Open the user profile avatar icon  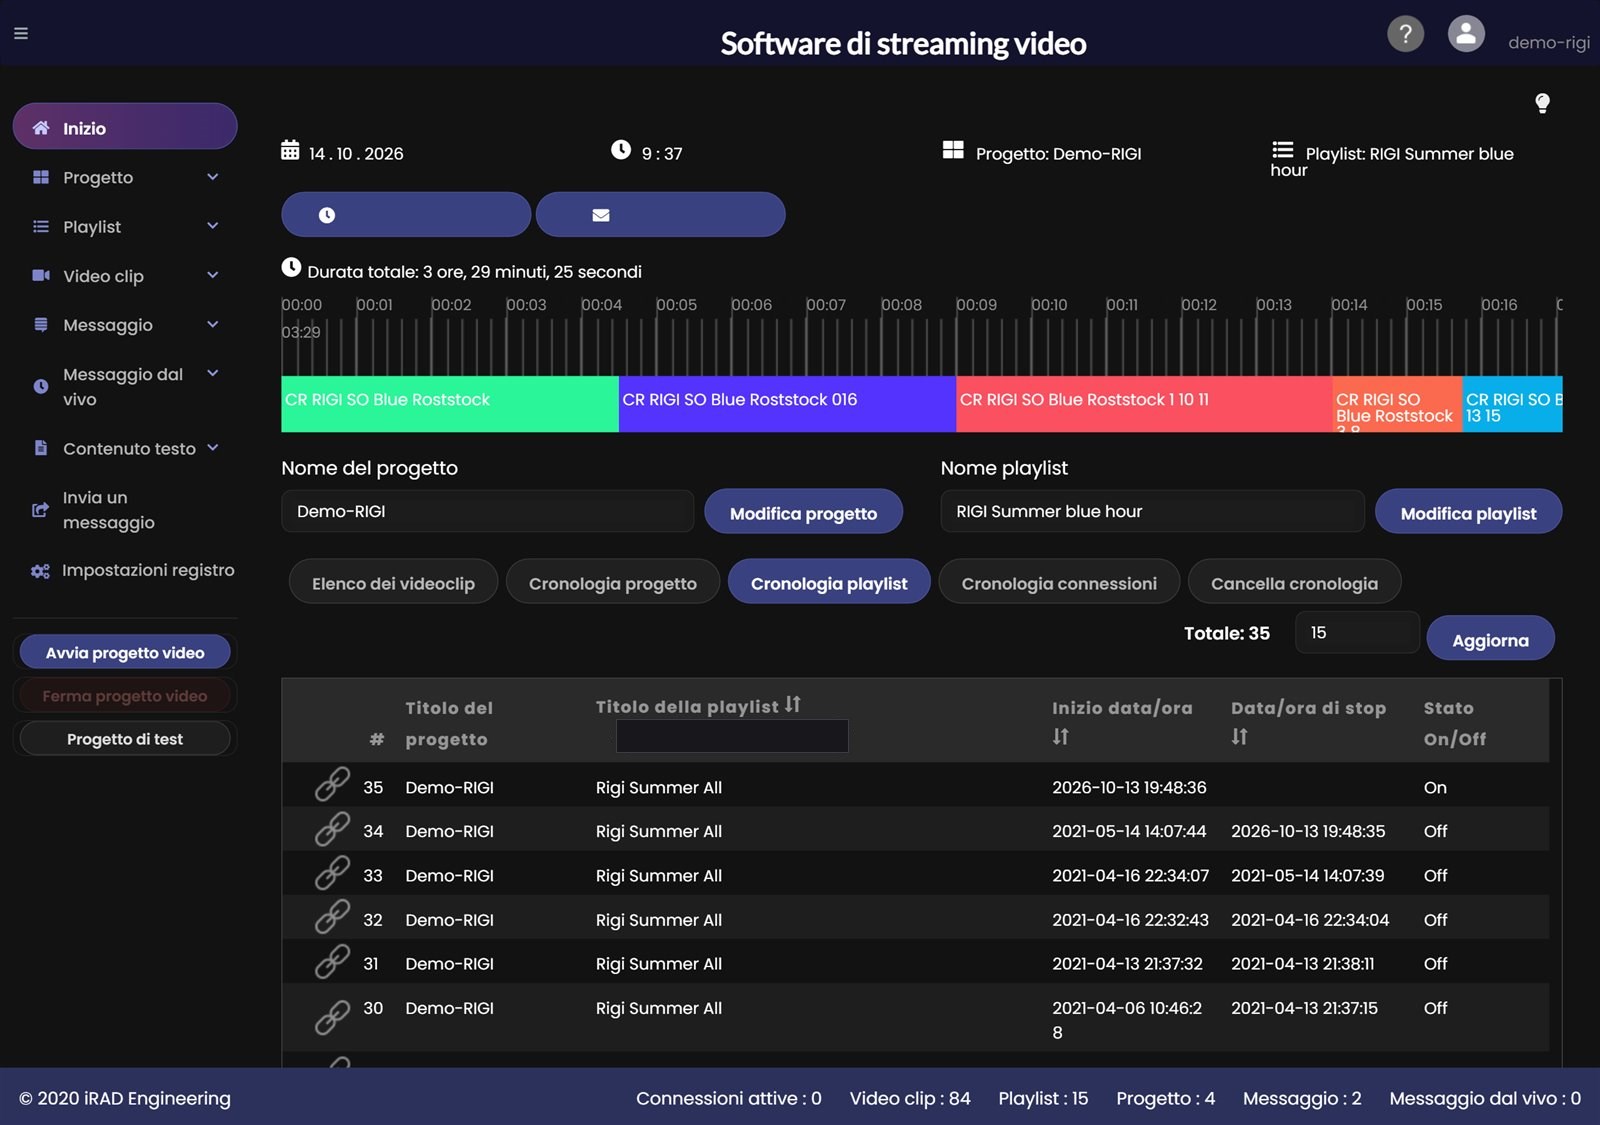pos(1466,34)
